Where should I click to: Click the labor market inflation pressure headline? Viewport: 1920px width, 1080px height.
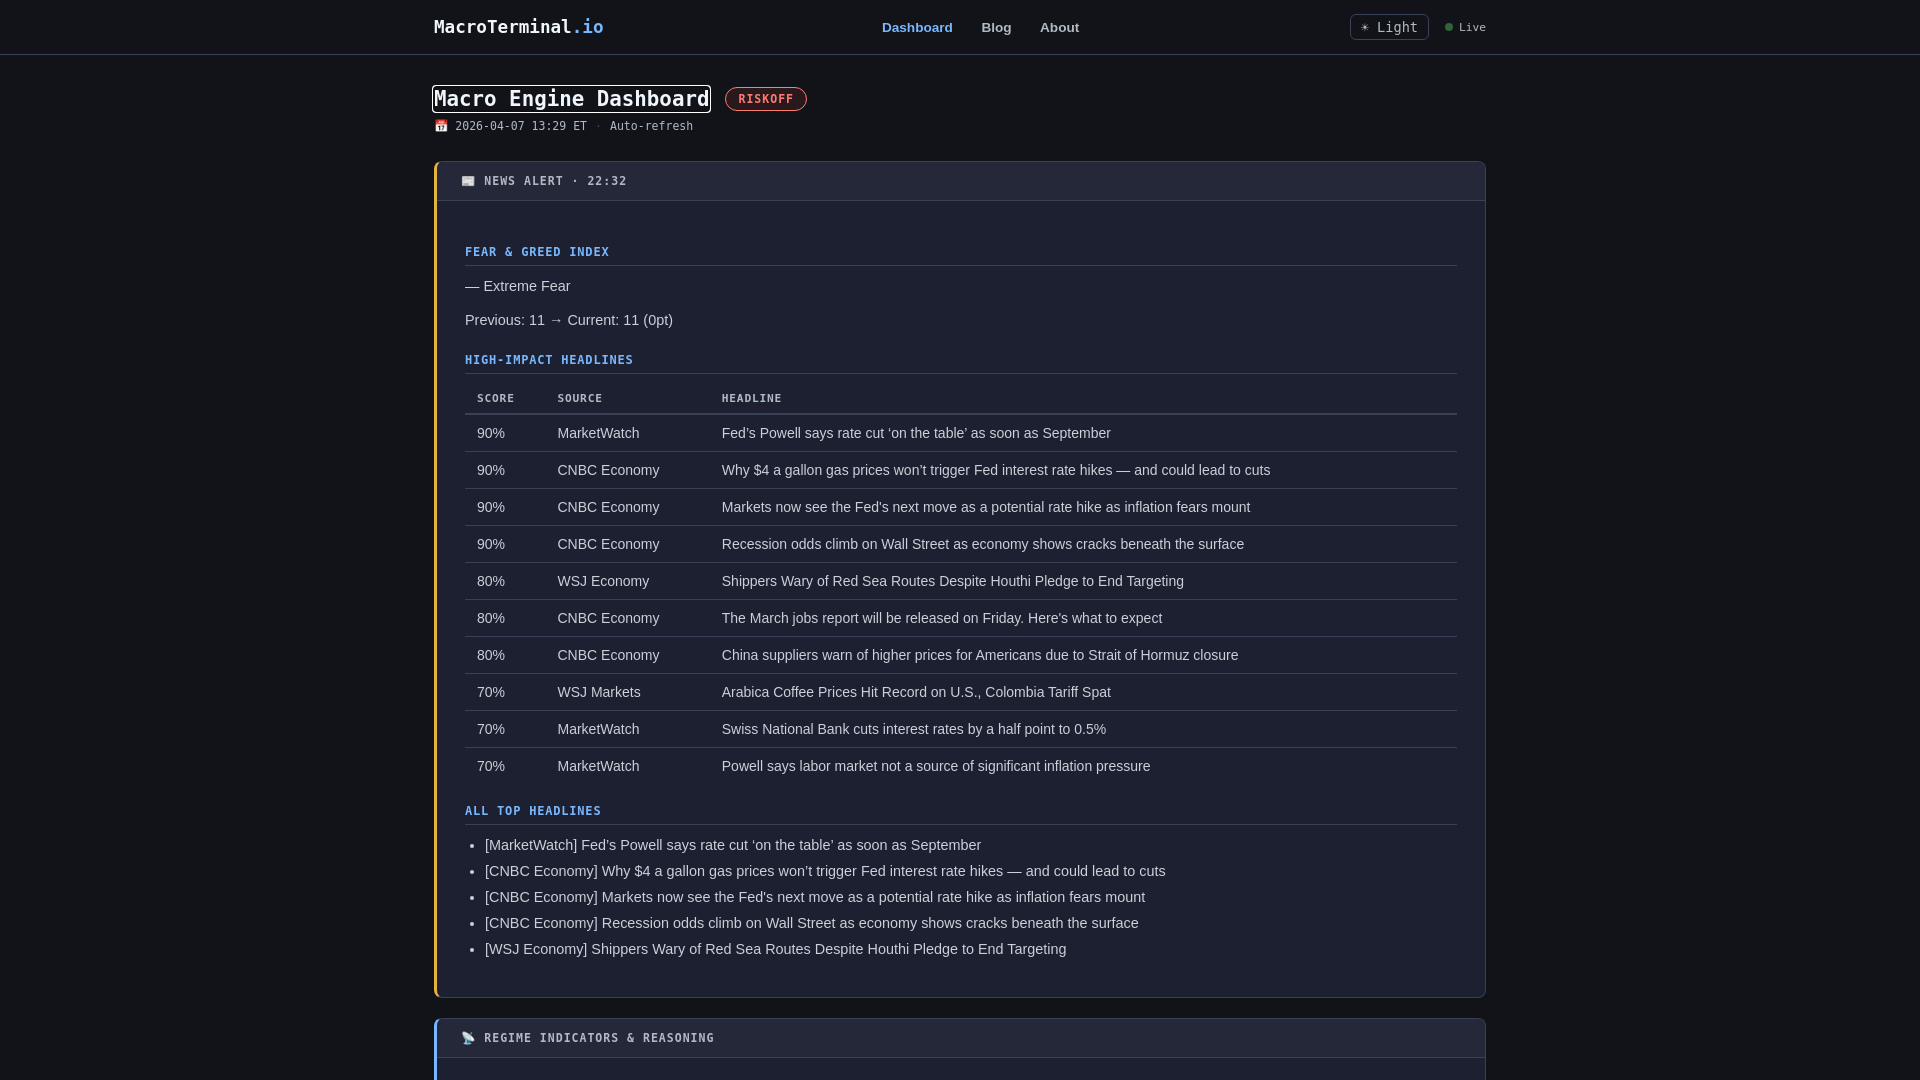pyautogui.click(x=936, y=766)
